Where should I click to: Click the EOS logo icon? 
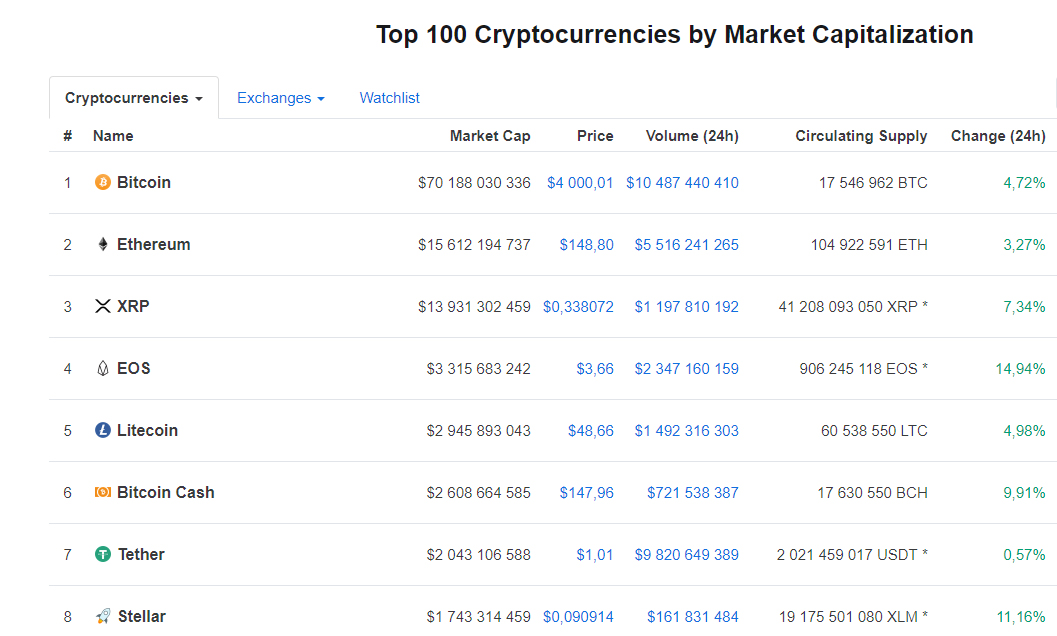coord(102,368)
